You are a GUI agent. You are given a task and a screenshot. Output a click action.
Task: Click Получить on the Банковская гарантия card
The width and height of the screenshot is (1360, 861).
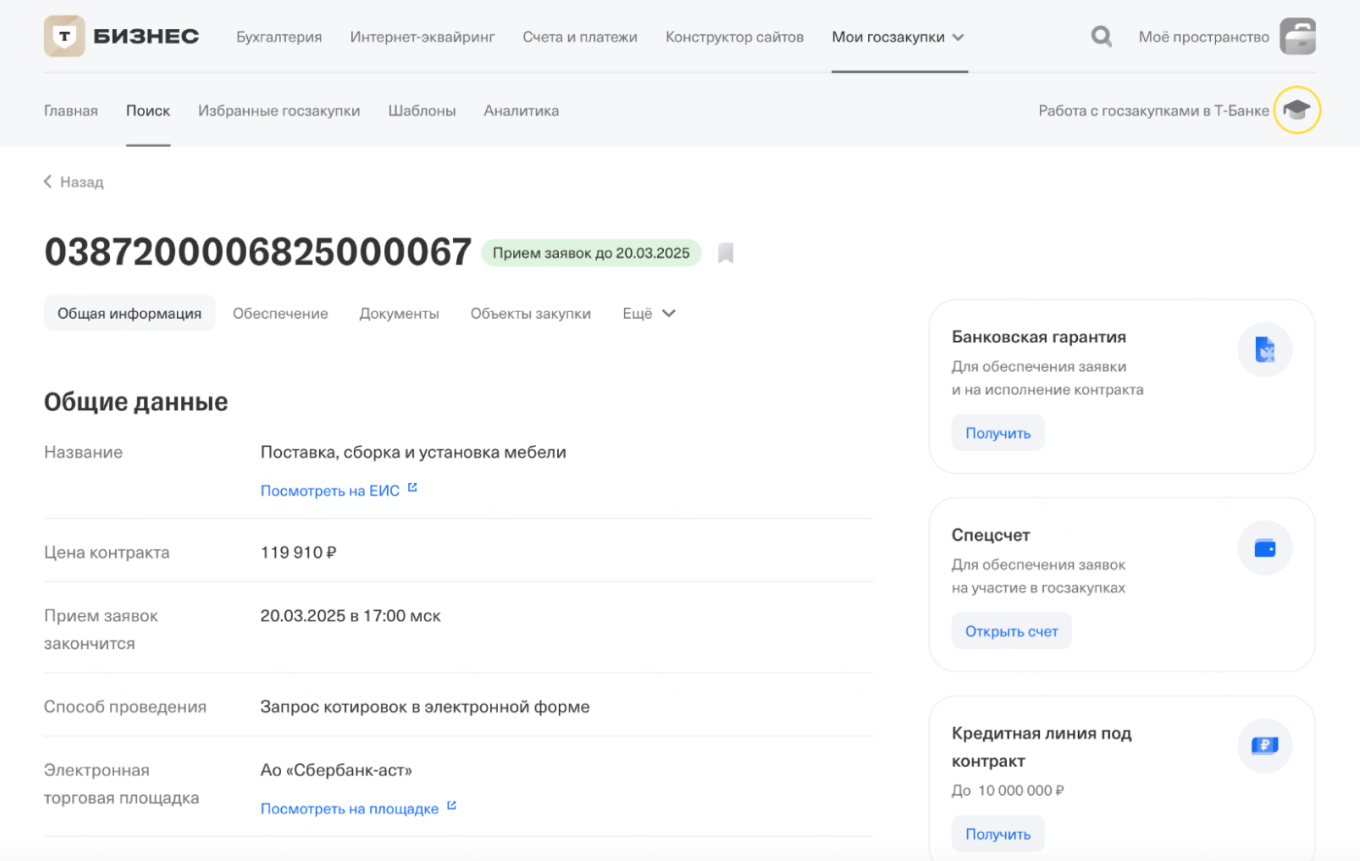click(x=998, y=432)
